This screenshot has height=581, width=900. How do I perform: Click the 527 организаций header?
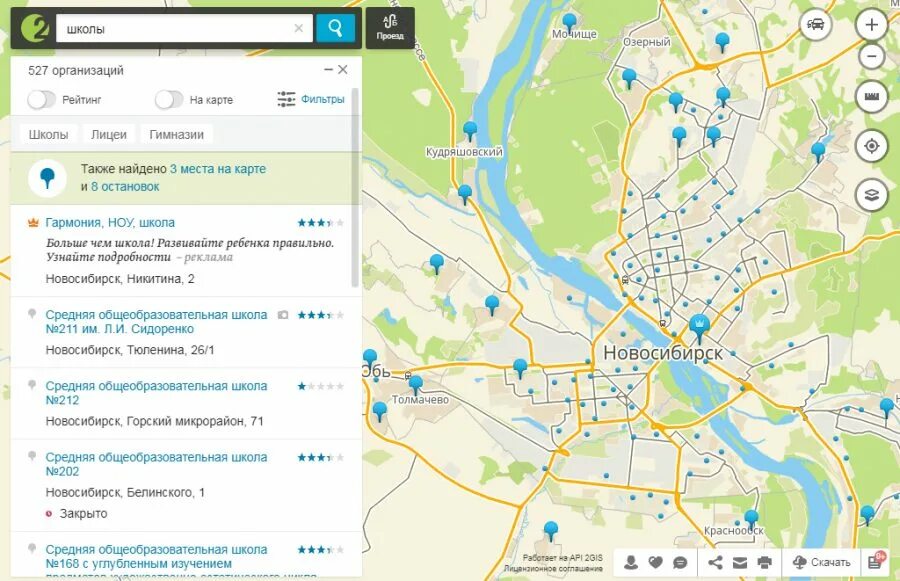coord(76,70)
